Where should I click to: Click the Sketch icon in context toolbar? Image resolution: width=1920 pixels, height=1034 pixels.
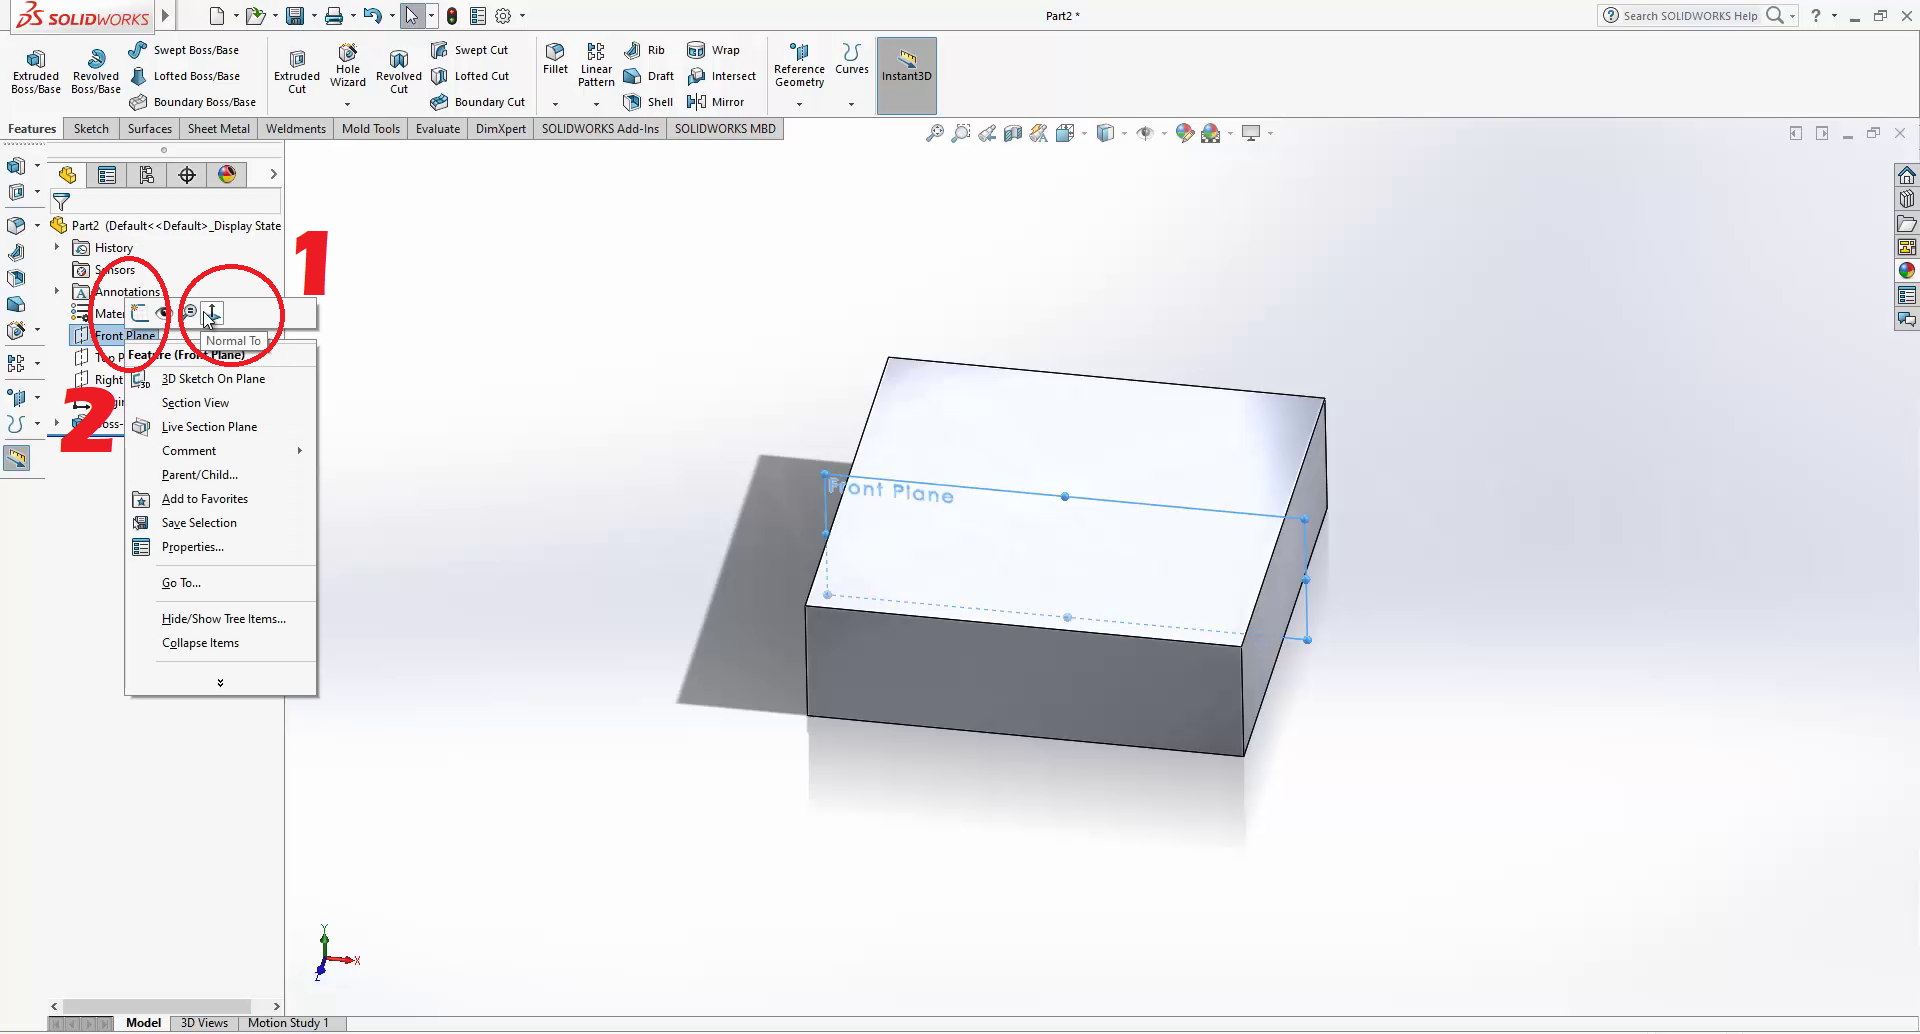tap(140, 313)
